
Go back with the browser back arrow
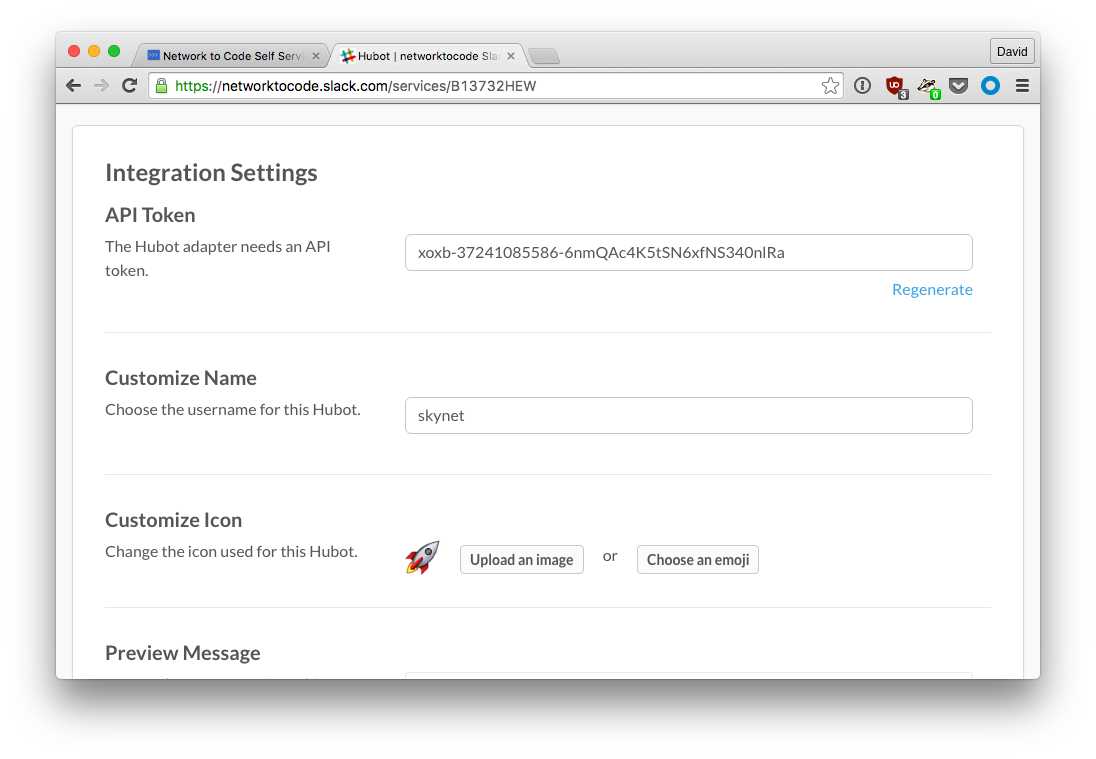click(x=73, y=86)
